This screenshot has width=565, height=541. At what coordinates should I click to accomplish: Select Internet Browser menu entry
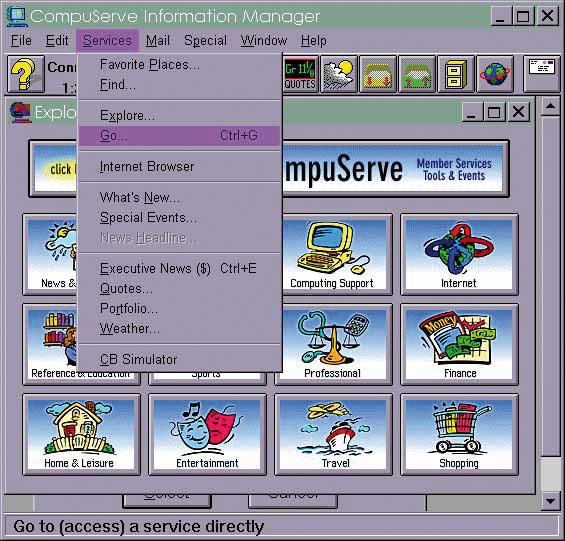click(179, 167)
